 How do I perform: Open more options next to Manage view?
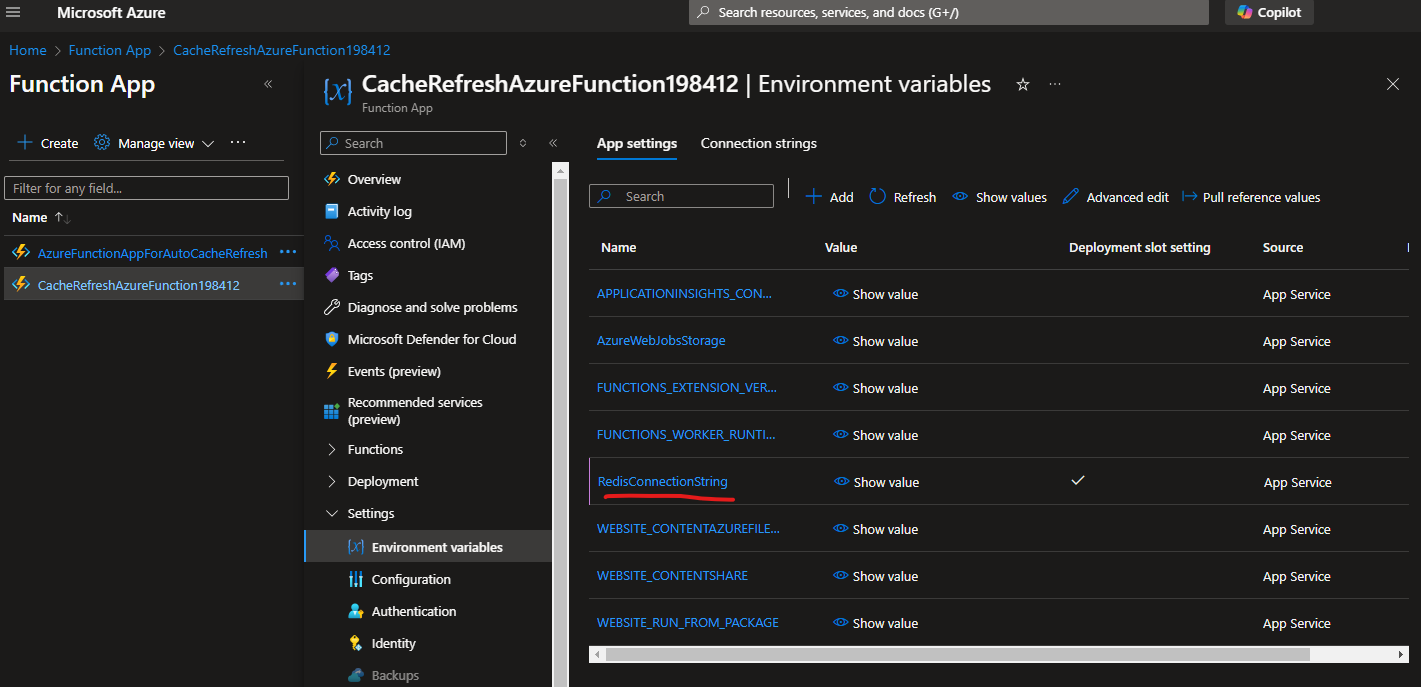[x=238, y=143]
